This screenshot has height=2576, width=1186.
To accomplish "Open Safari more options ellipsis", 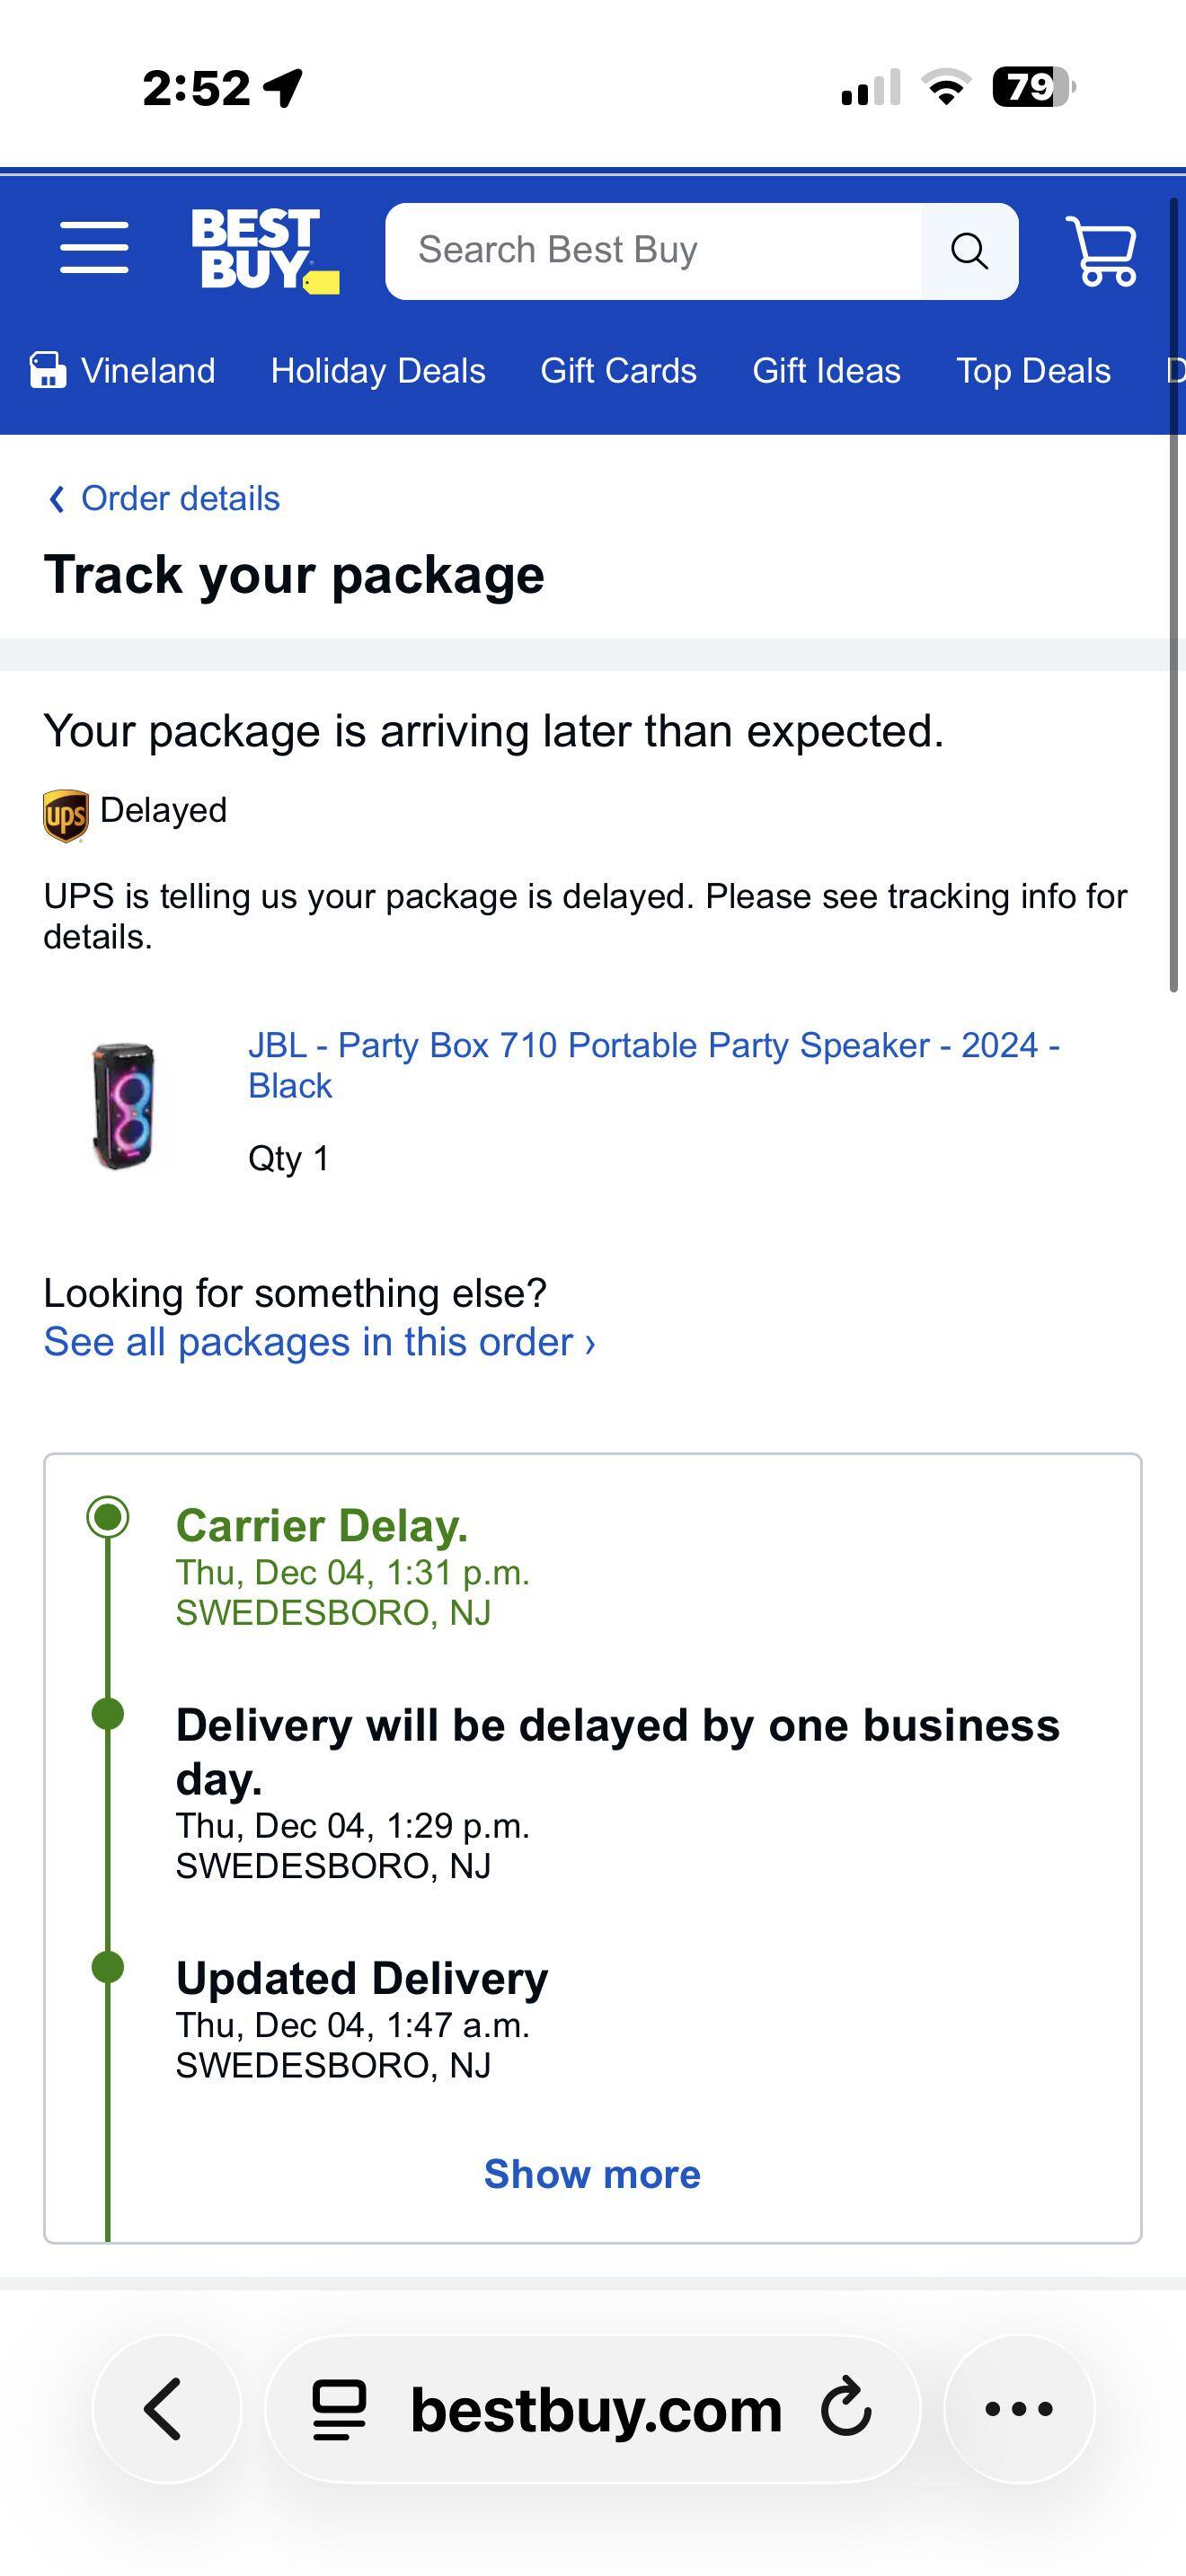I will tap(1018, 2409).
